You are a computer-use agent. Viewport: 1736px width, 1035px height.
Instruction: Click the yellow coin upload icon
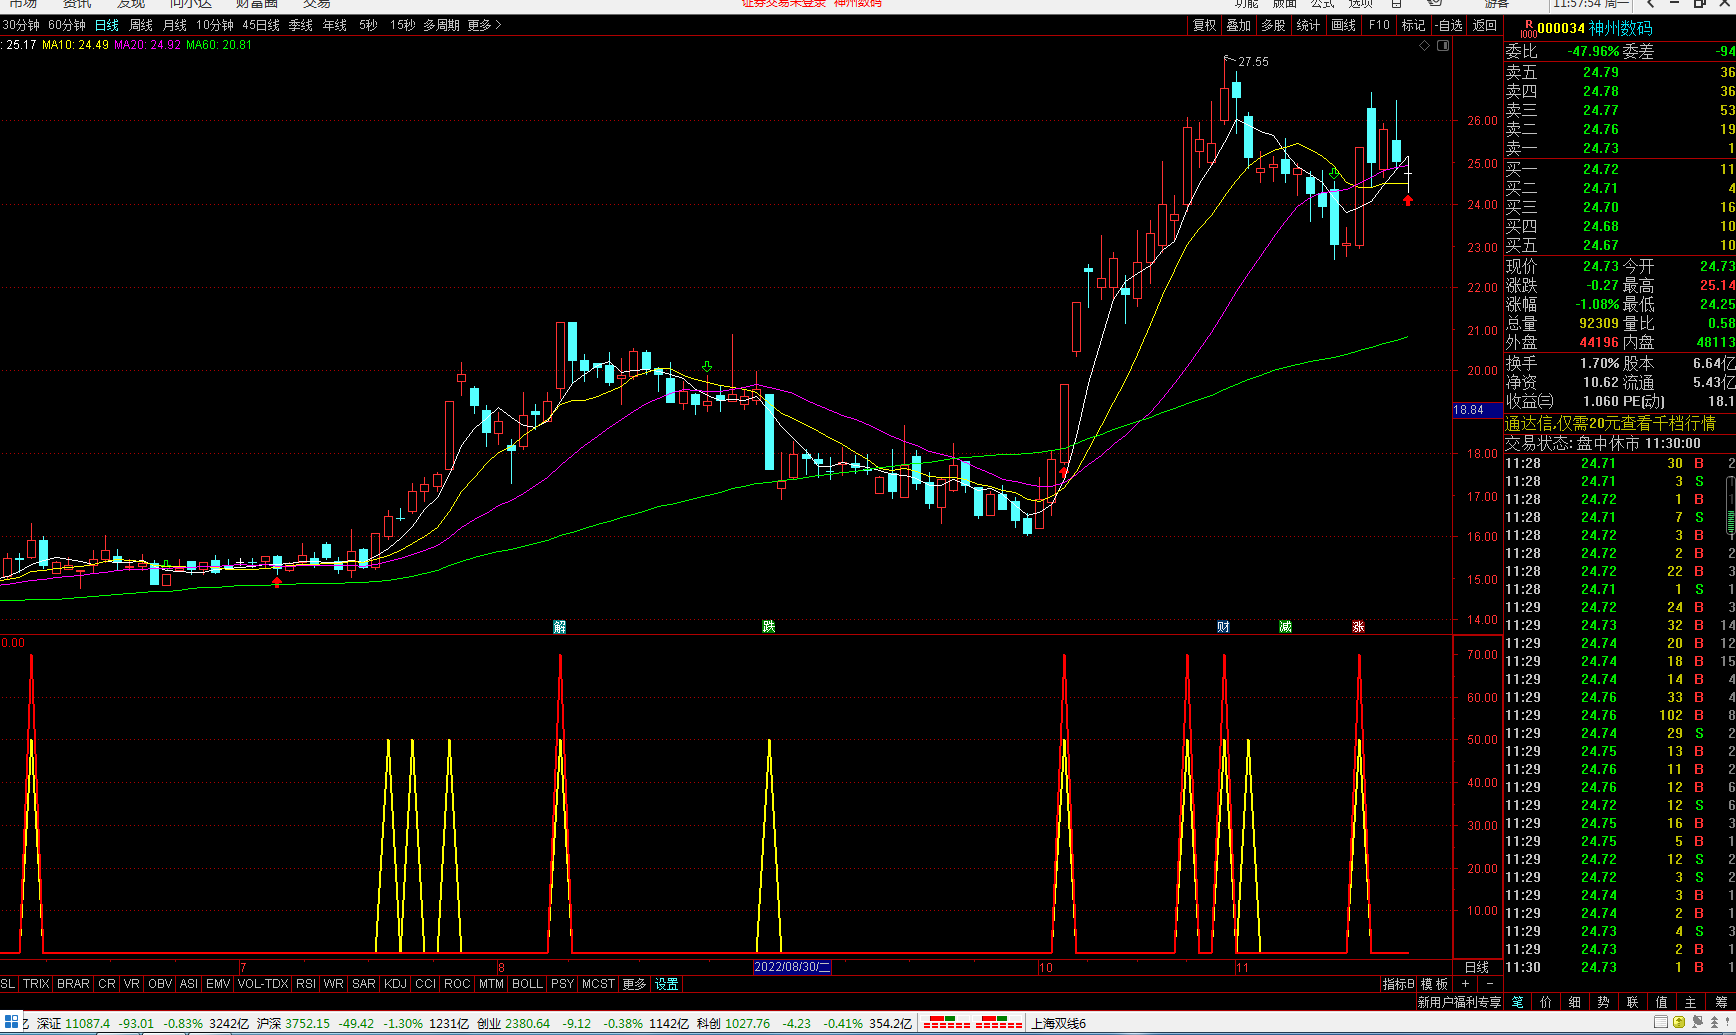(x=1679, y=1022)
